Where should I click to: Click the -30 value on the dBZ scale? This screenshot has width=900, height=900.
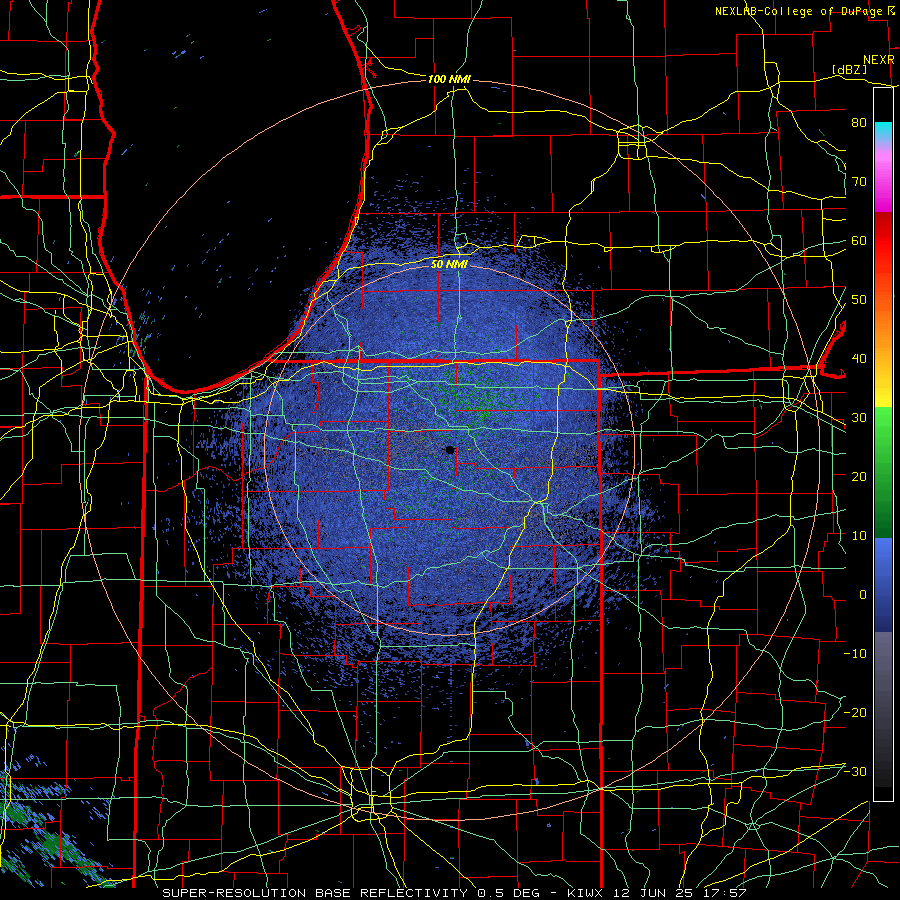point(855,771)
